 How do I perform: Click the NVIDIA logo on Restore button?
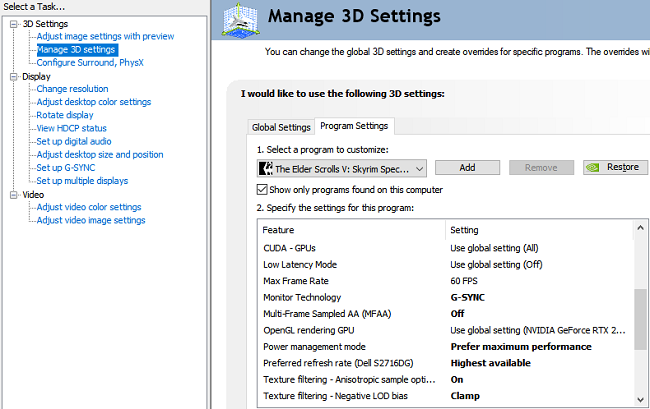pyautogui.click(x=593, y=168)
